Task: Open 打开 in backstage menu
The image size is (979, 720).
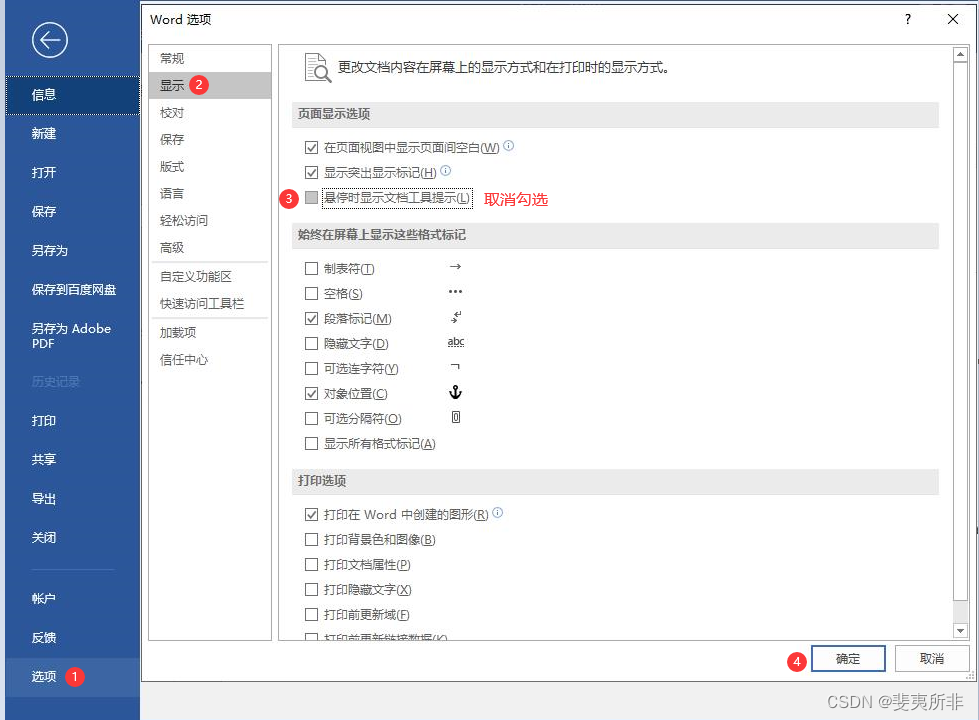Action: (72, 172)
